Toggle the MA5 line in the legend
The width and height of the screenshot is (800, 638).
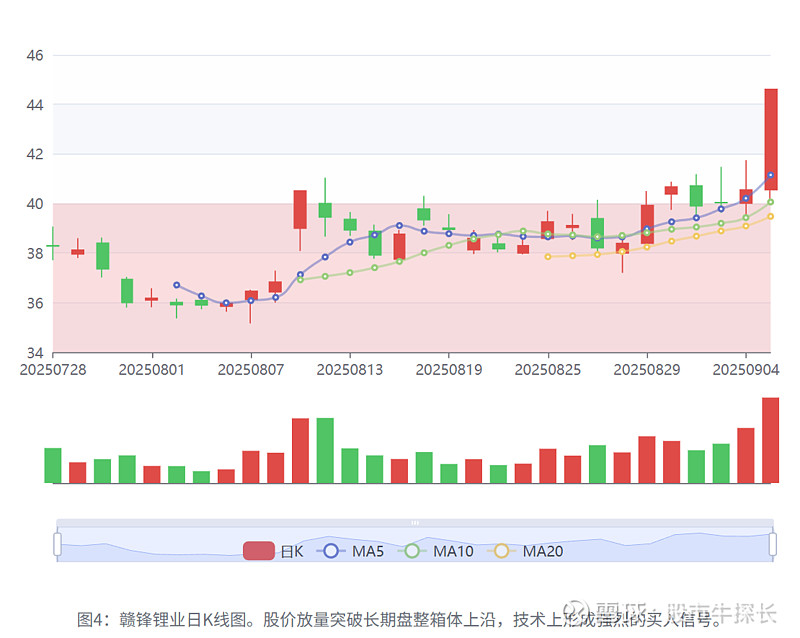(x=350, y=551)
